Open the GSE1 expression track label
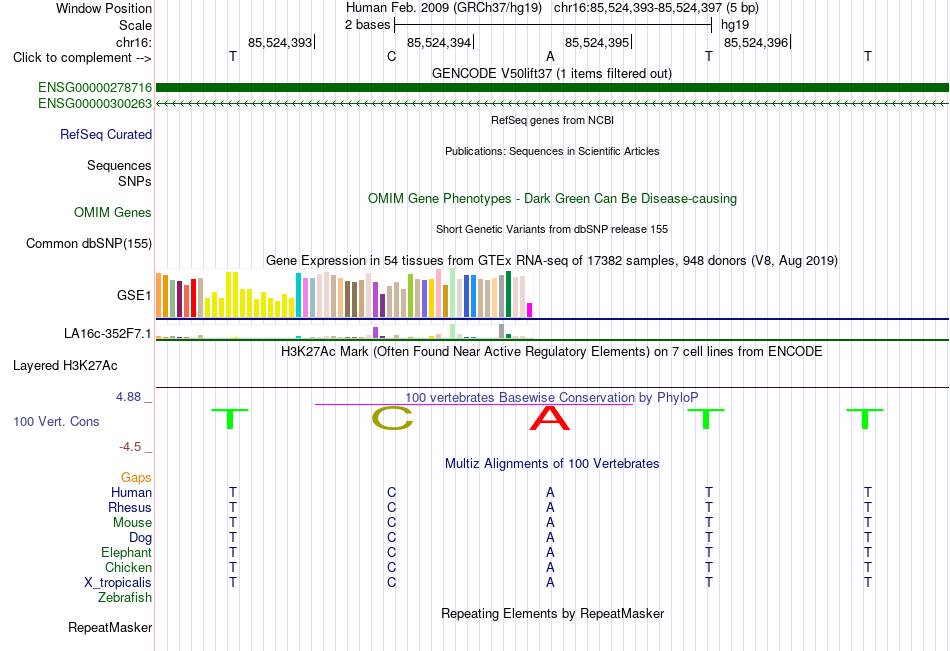 (x=134, y=295)
